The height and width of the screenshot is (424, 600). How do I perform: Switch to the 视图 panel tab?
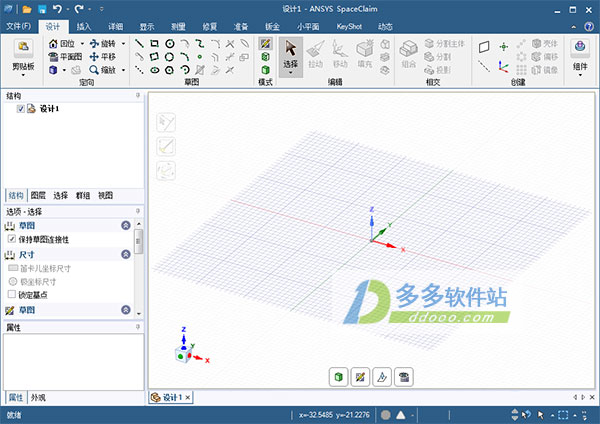pyautogui.click(x=105, y=196)
